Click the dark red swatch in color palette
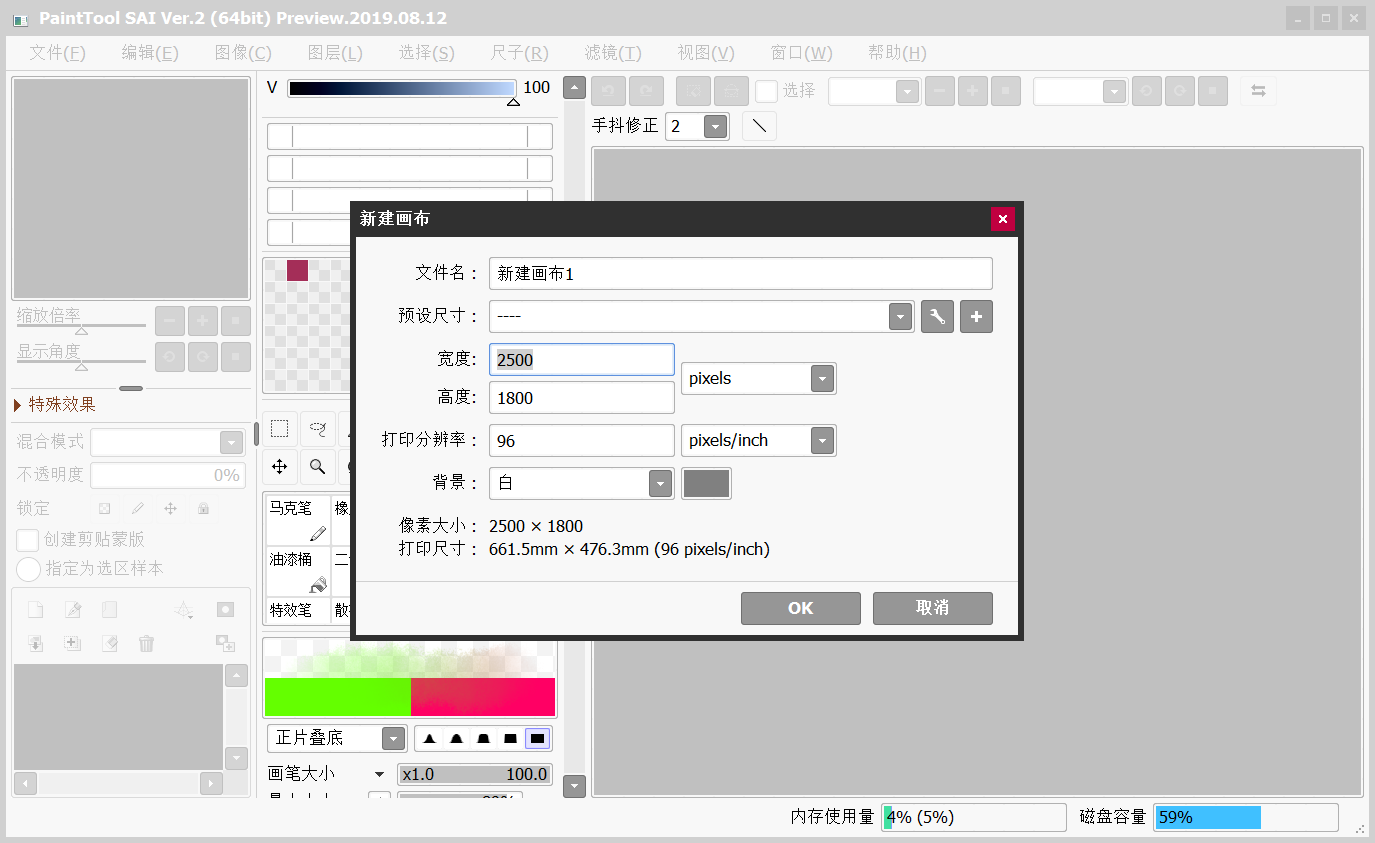This screenshot has width=1375, height=843. [x=297, y=270]
